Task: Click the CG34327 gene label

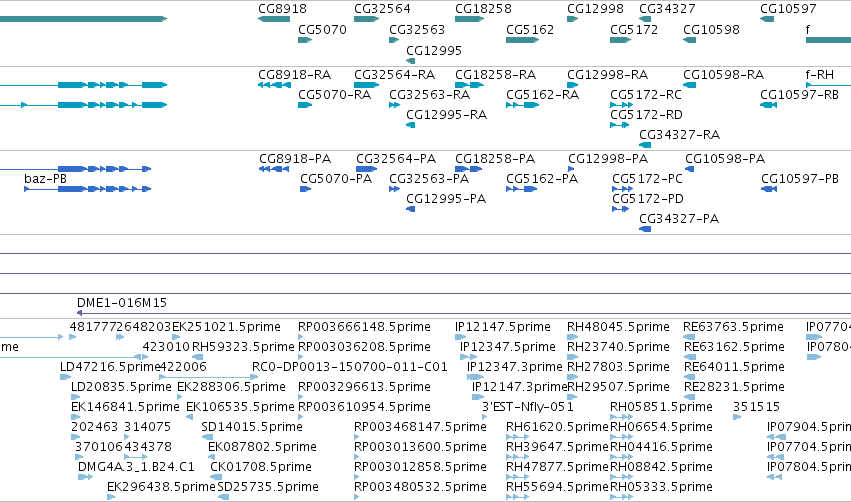Action: (667, 9)
